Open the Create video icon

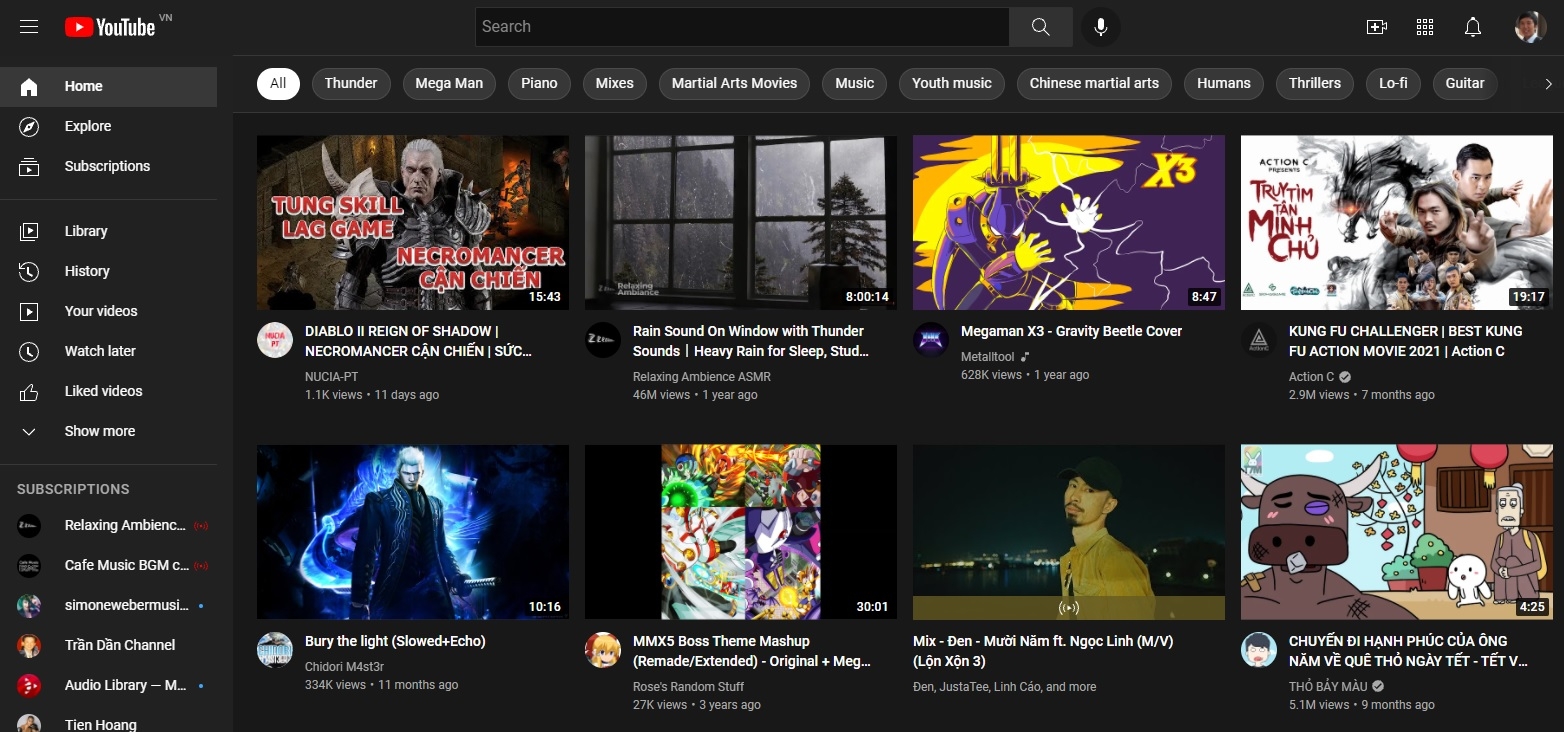[x=1377, y=27]
